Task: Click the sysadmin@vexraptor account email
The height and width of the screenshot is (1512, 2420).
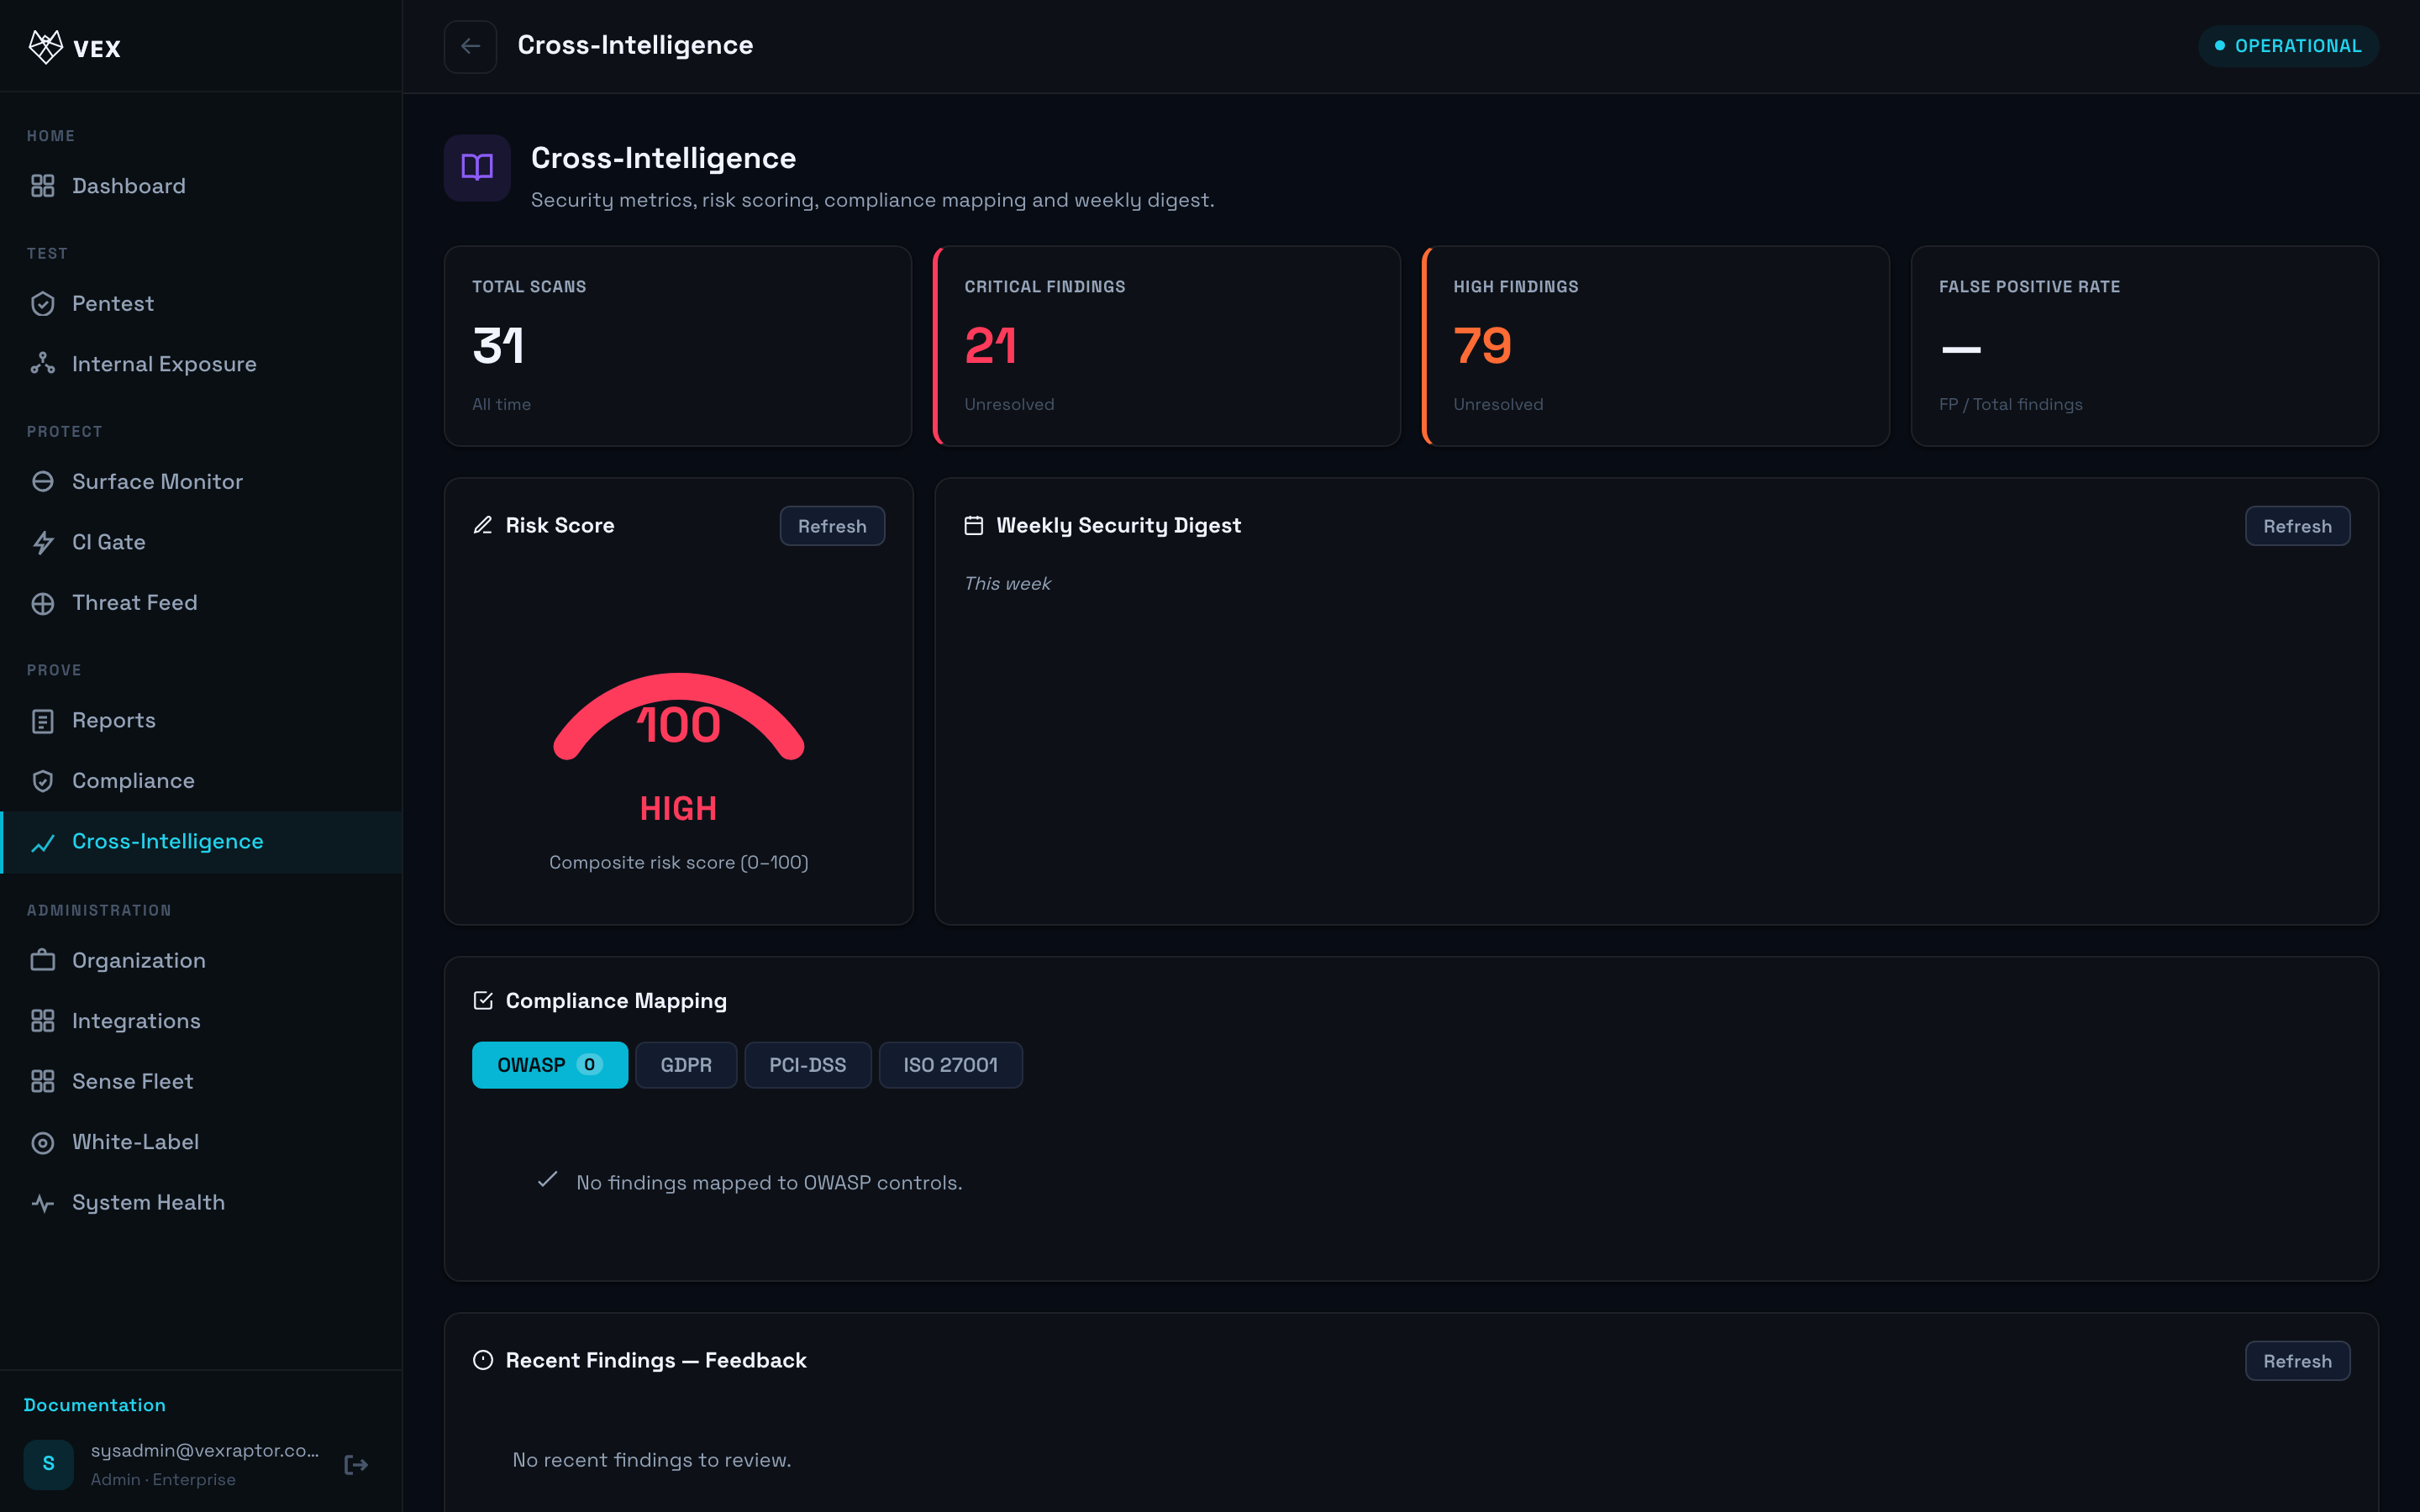Action: coord(205,1451)
